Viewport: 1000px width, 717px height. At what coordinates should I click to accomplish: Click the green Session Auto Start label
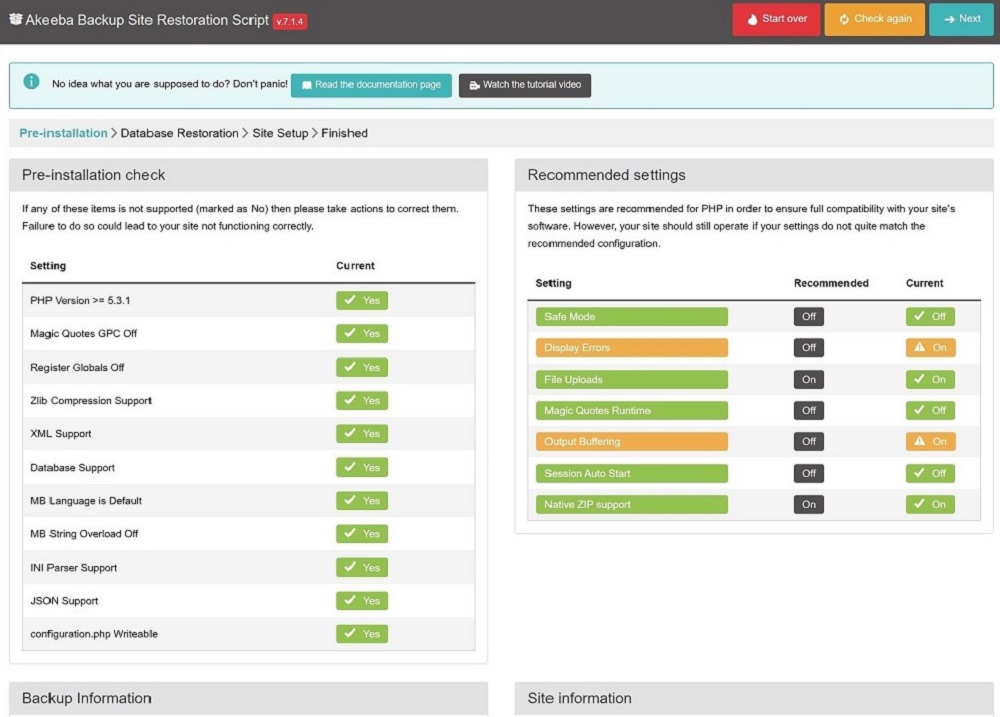click(x=631, y=473)
